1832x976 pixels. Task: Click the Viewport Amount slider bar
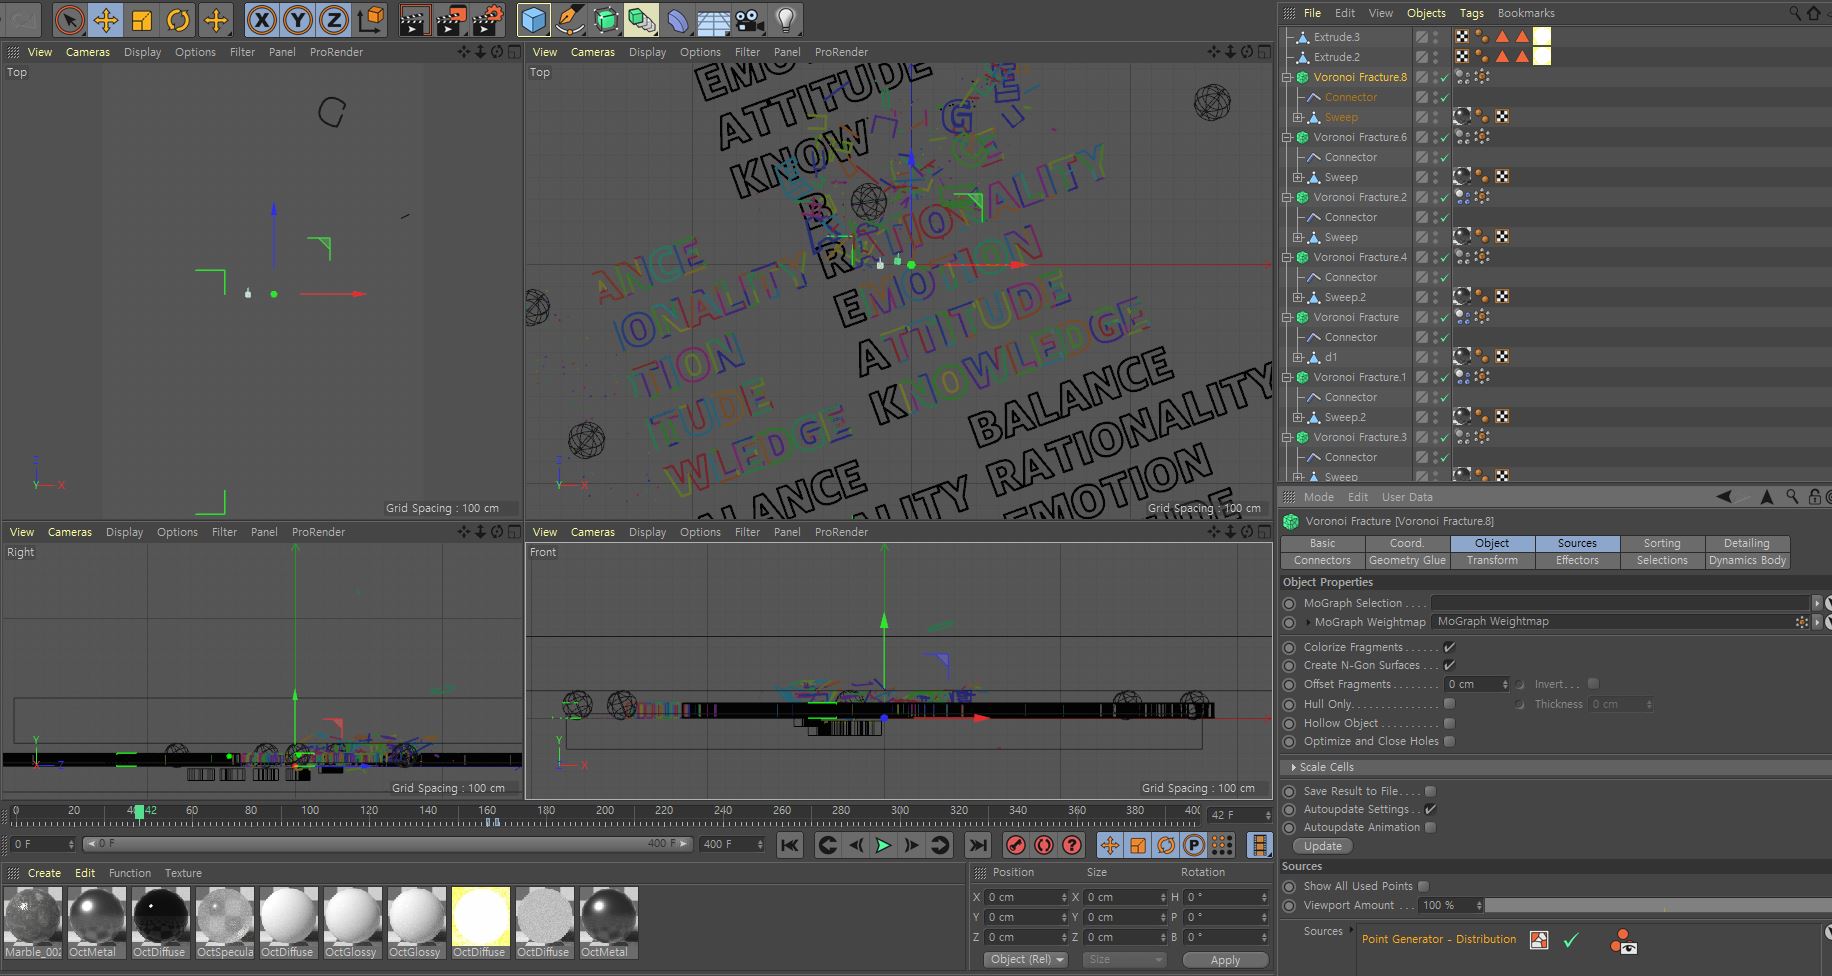1658,905
